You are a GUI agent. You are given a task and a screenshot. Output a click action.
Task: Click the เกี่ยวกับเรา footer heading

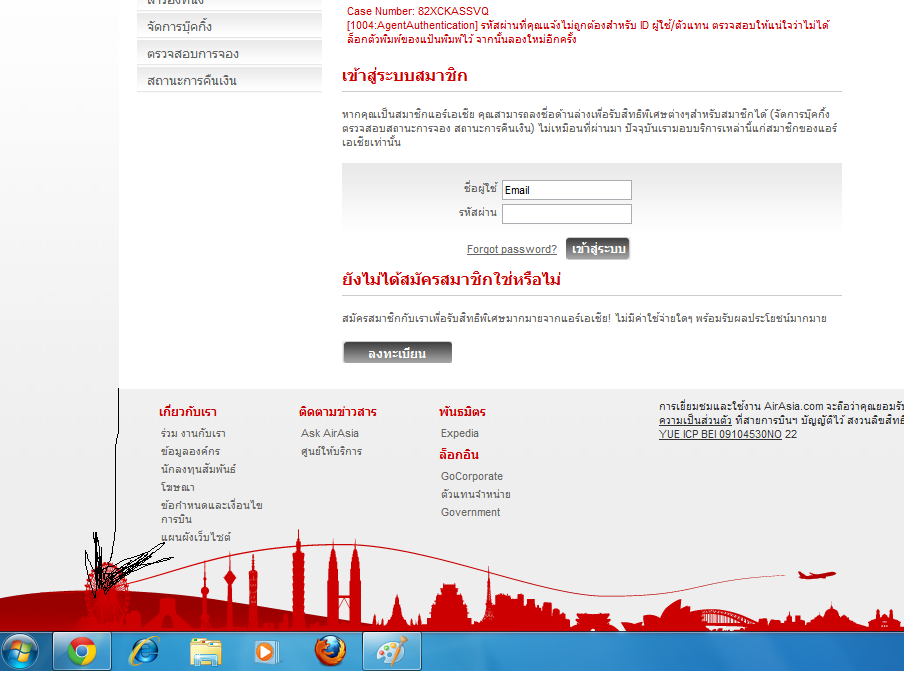[188, 412]
